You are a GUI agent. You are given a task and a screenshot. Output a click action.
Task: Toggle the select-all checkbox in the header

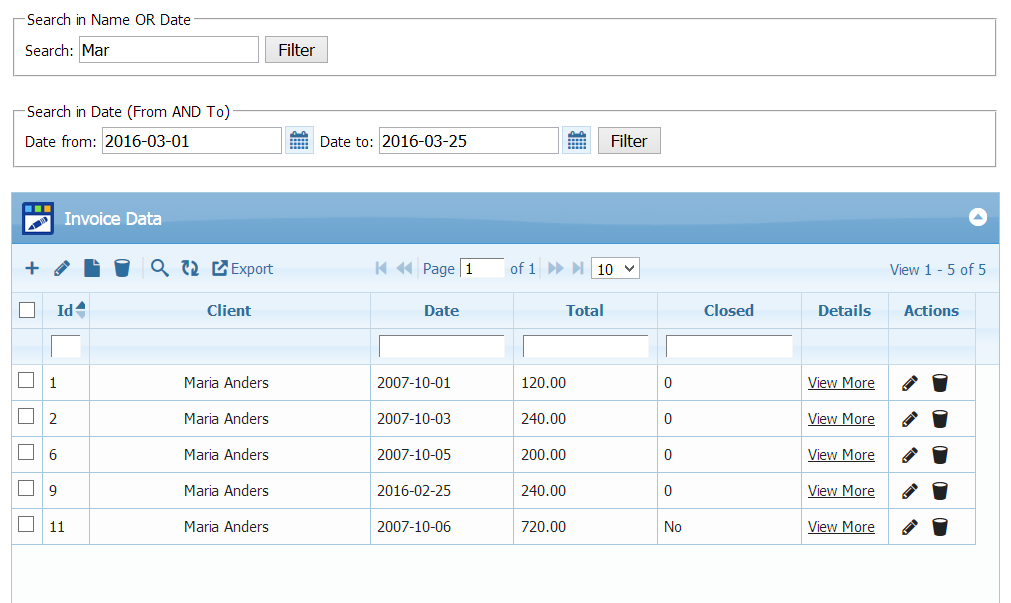point(27,310)
